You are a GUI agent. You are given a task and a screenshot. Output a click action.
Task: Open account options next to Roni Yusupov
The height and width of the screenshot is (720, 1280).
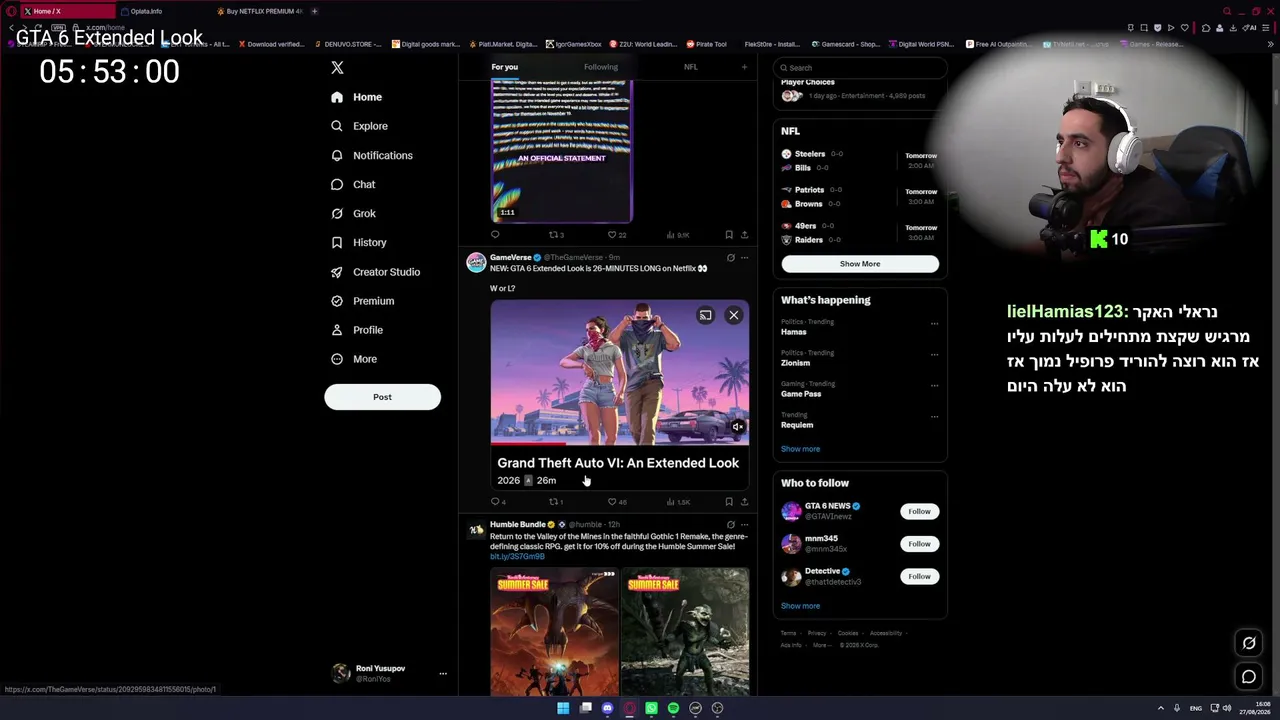click(443, 673)
